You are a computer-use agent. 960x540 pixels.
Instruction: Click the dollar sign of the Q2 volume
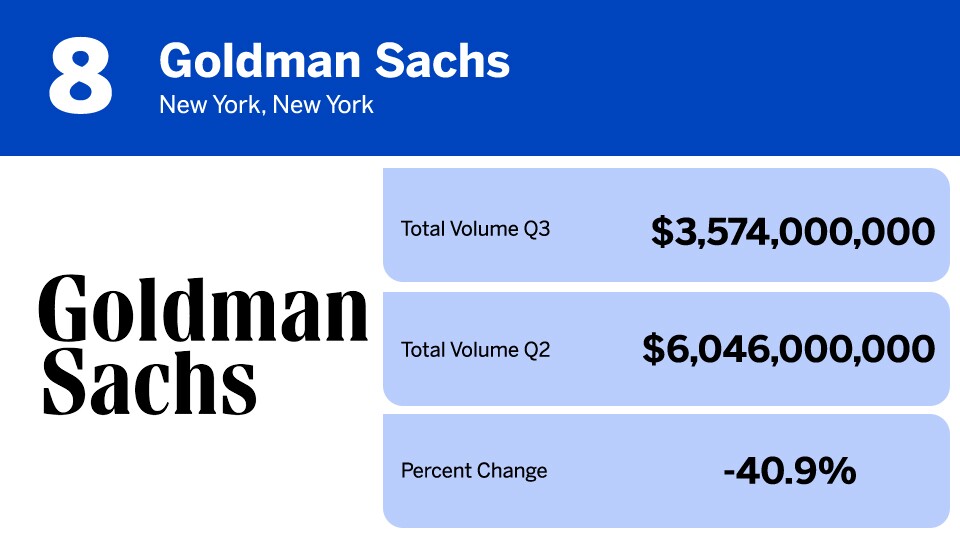coord(653,349)
